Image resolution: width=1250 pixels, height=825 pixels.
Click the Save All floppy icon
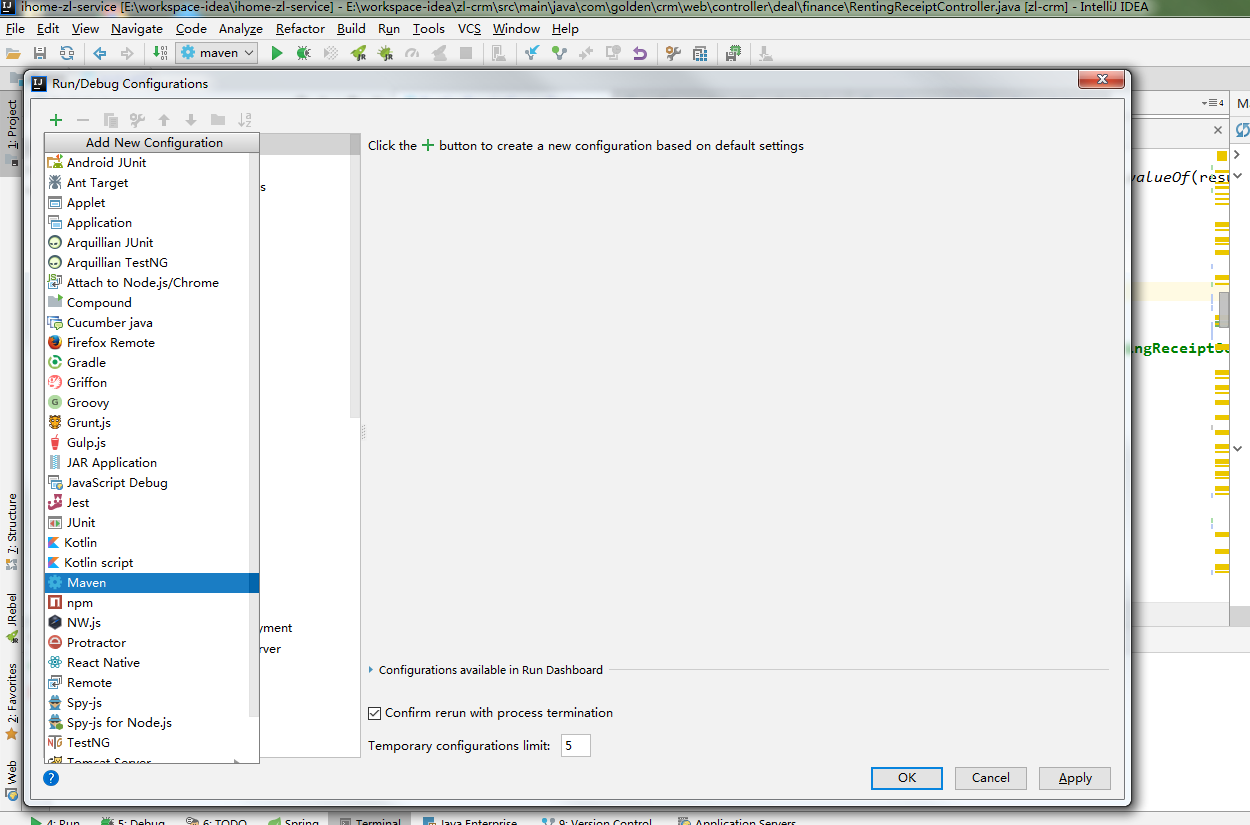click(40, 53)
